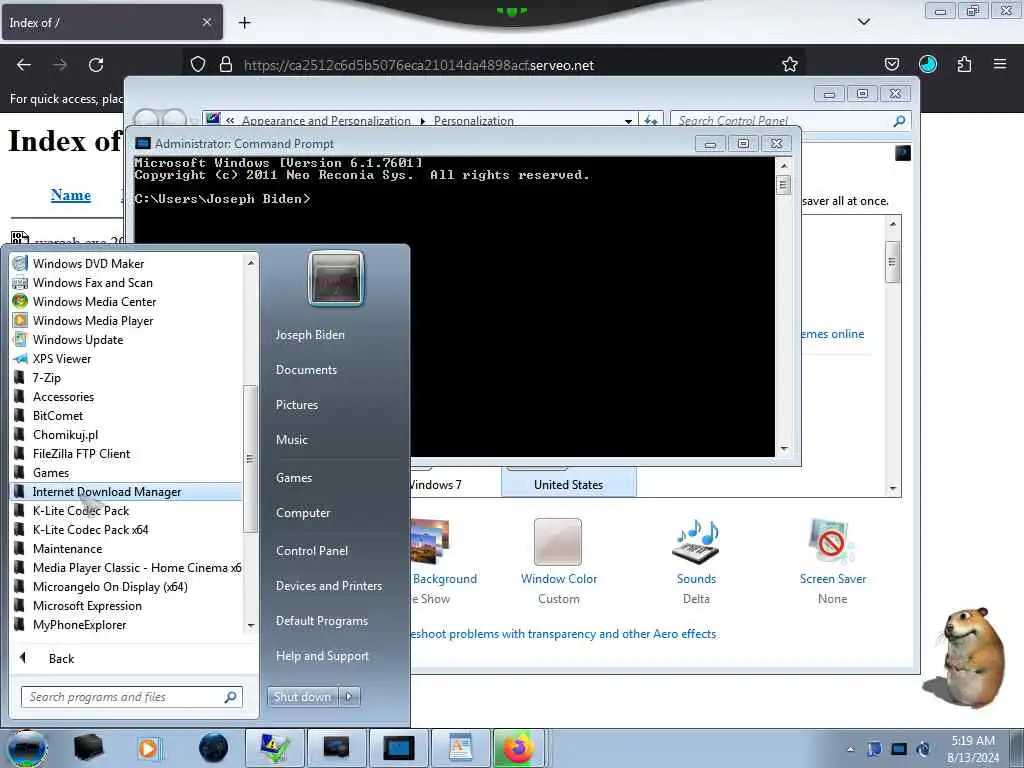The height and width of the screenshot is (768, 1024).
Task: Click the Shut down button
Action: (302, 697)
